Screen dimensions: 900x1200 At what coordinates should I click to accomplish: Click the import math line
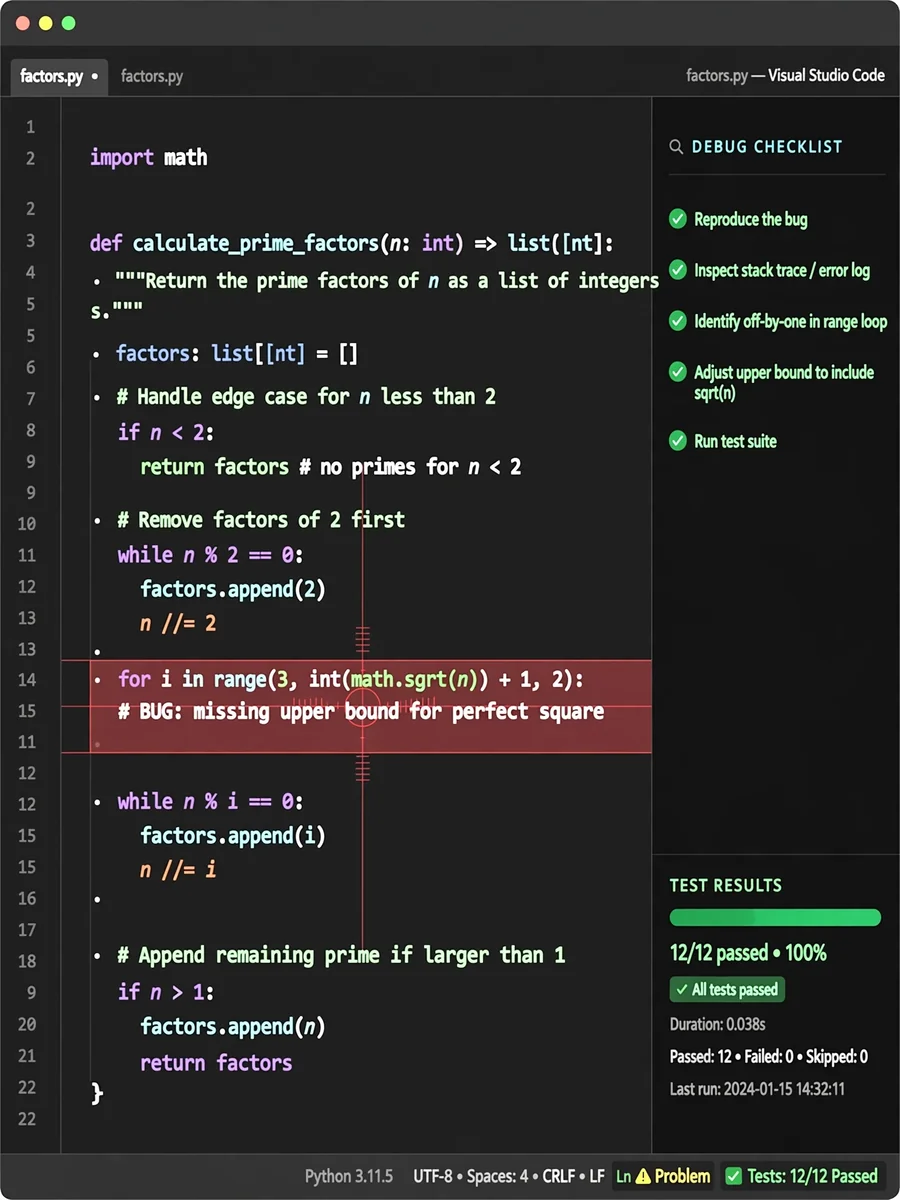tap(149, 157)
